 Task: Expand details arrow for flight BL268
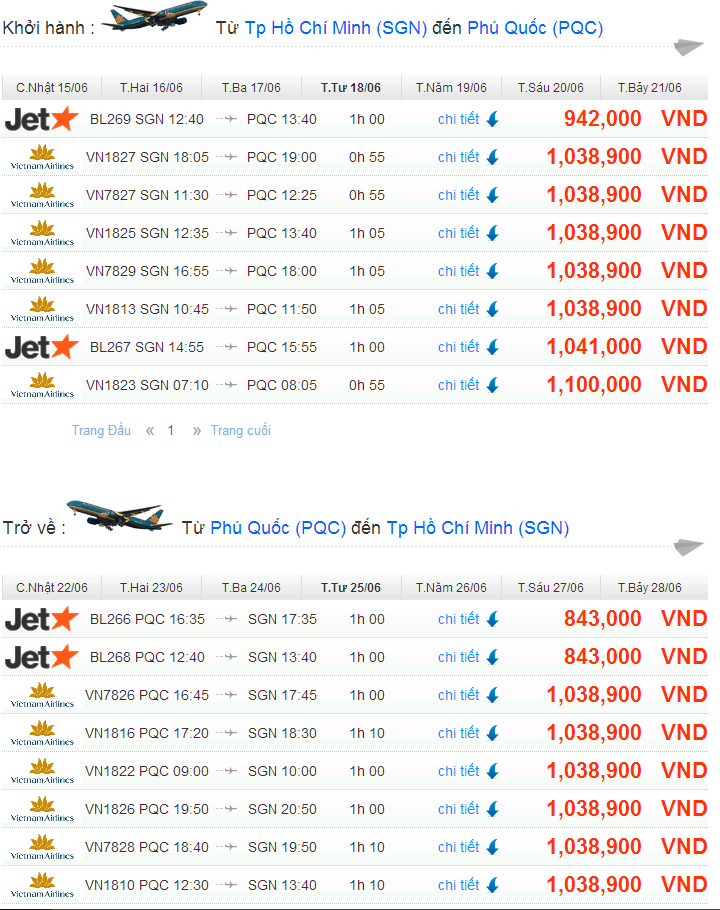pos(492,658)
